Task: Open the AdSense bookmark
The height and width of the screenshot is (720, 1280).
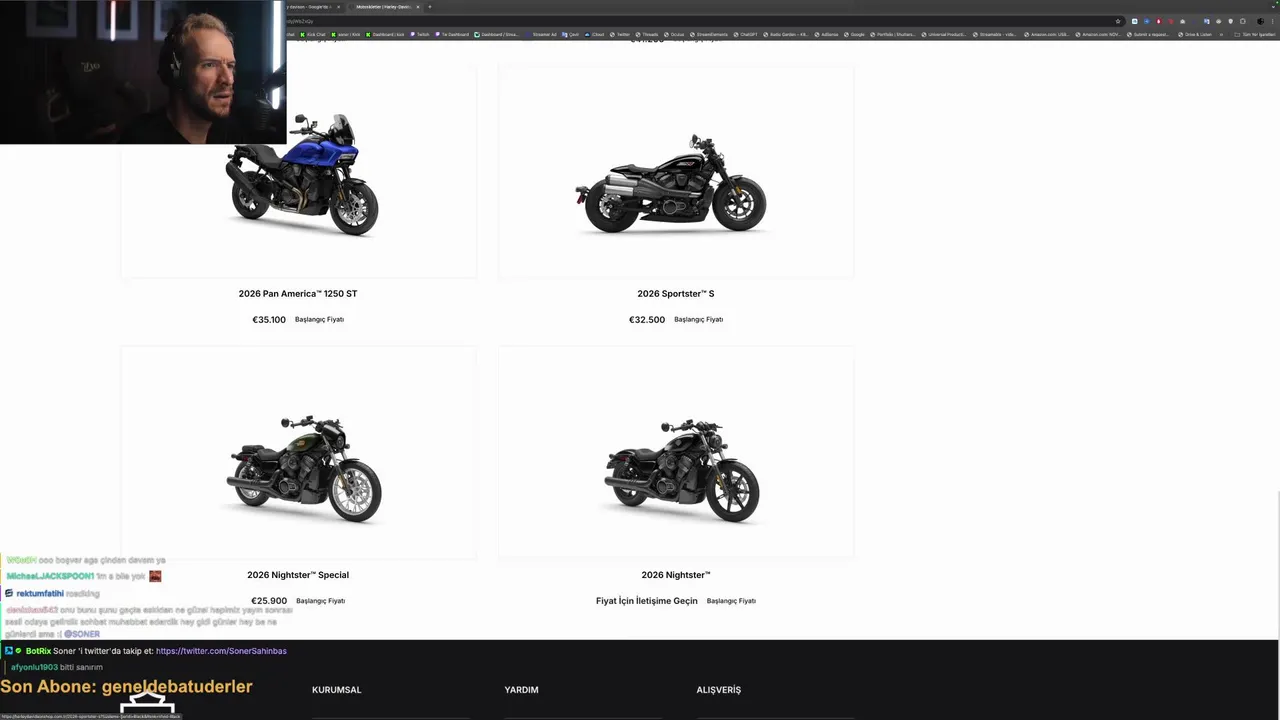Action: point(826,34)
